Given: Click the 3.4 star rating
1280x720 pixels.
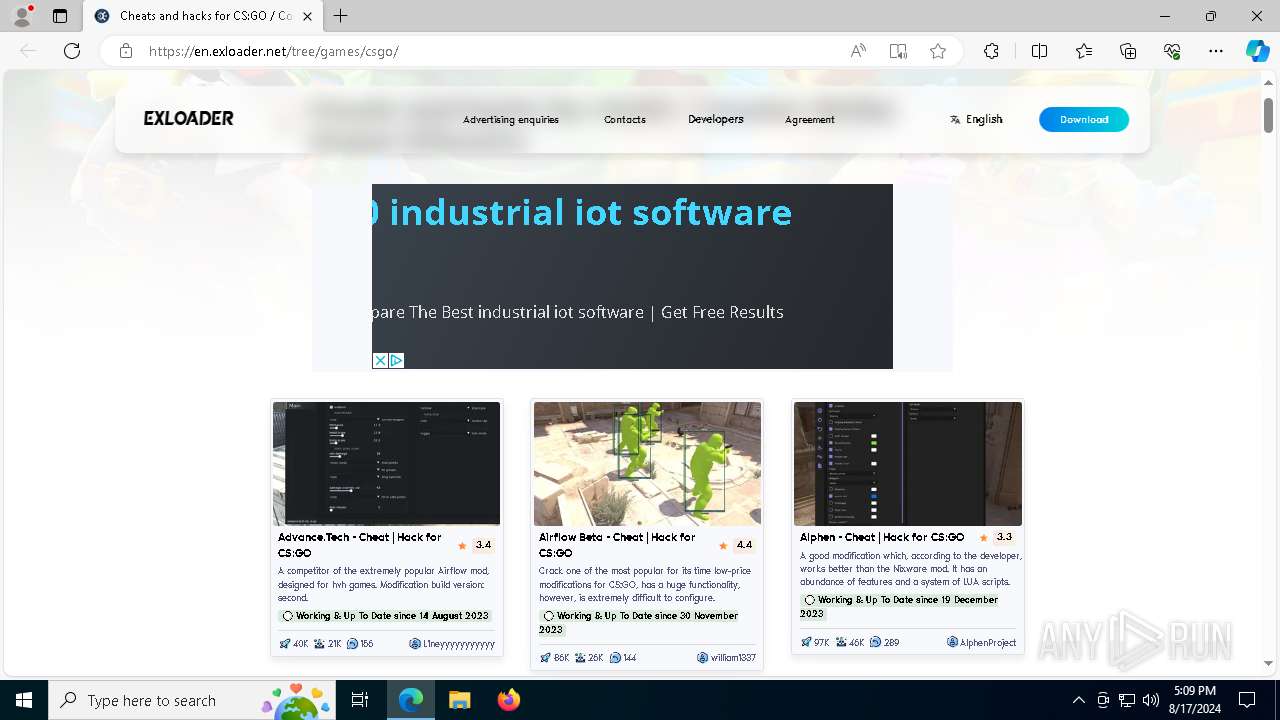Looking at the screenshot, I should tap(476, 545).
